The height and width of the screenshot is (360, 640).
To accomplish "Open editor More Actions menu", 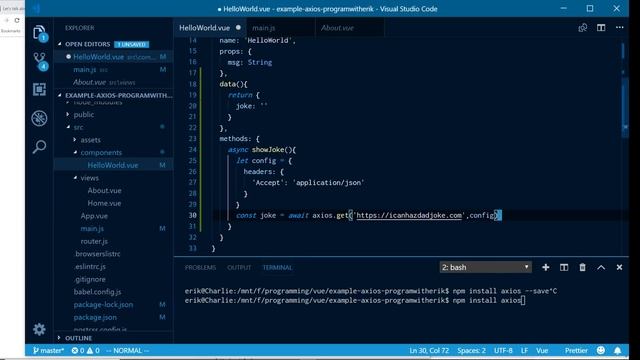I will point(620,28).
